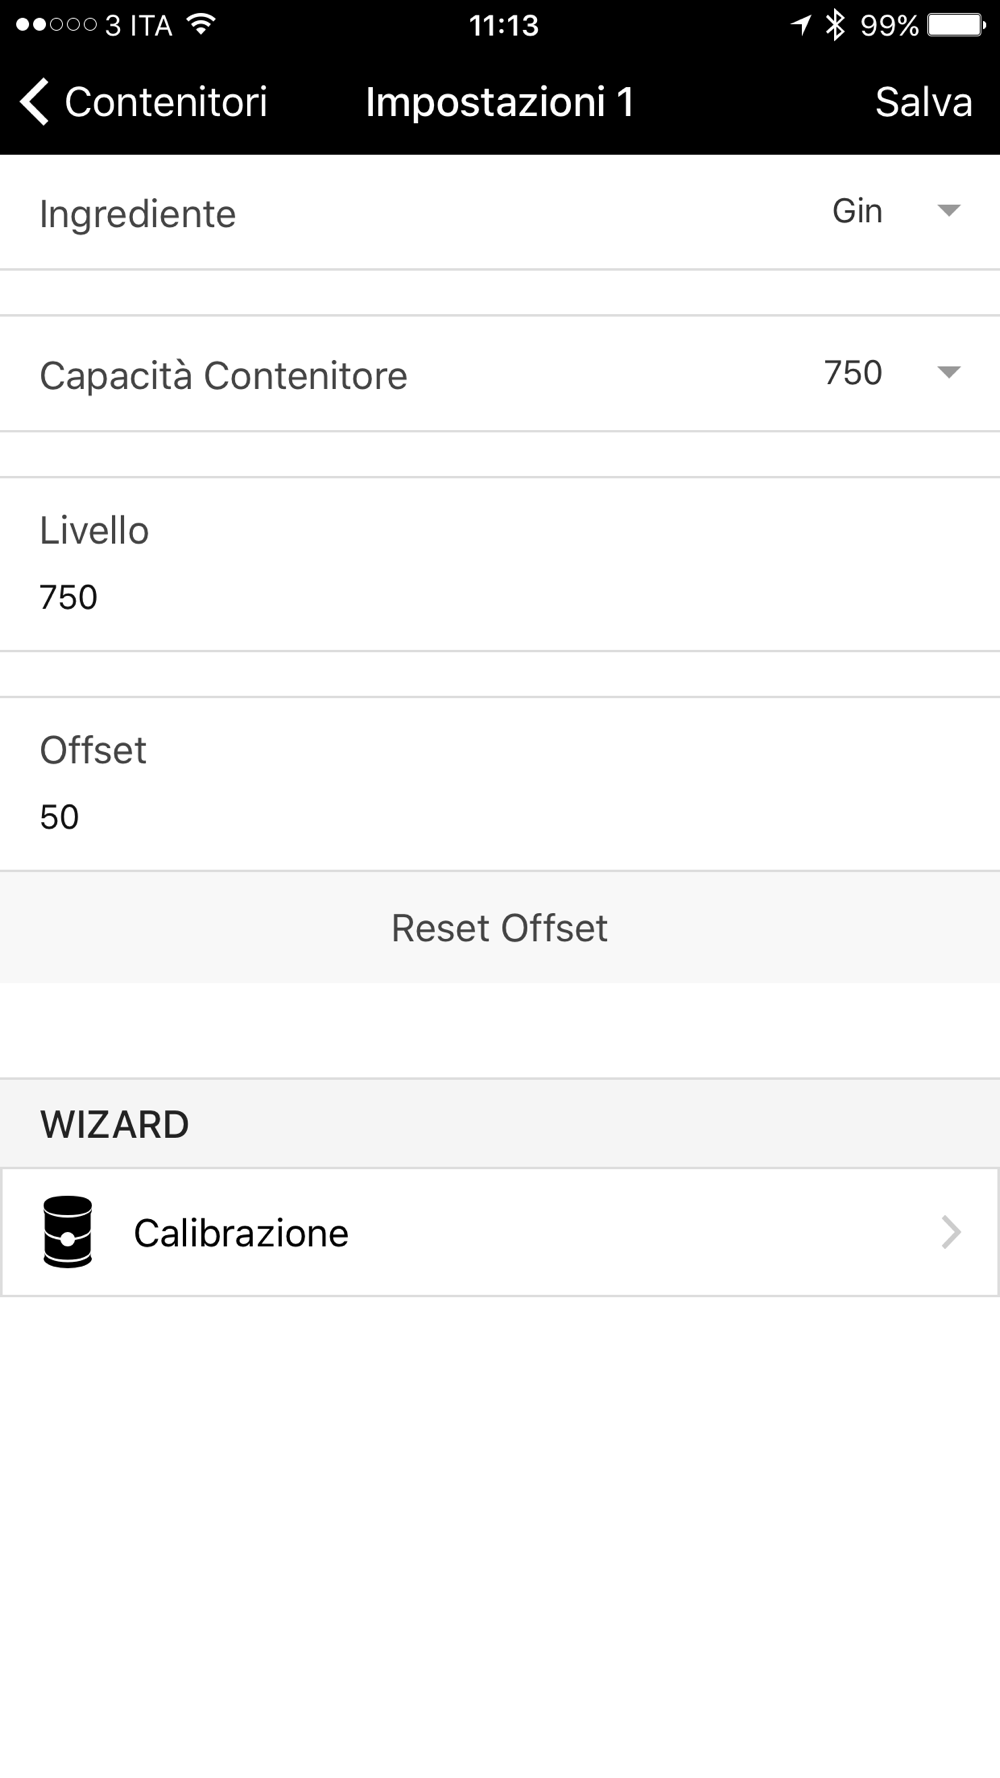Select the Gin ingredient value
This screenshot has height=1778, width=1000.
pyautogui.click(x=857, y=211)
